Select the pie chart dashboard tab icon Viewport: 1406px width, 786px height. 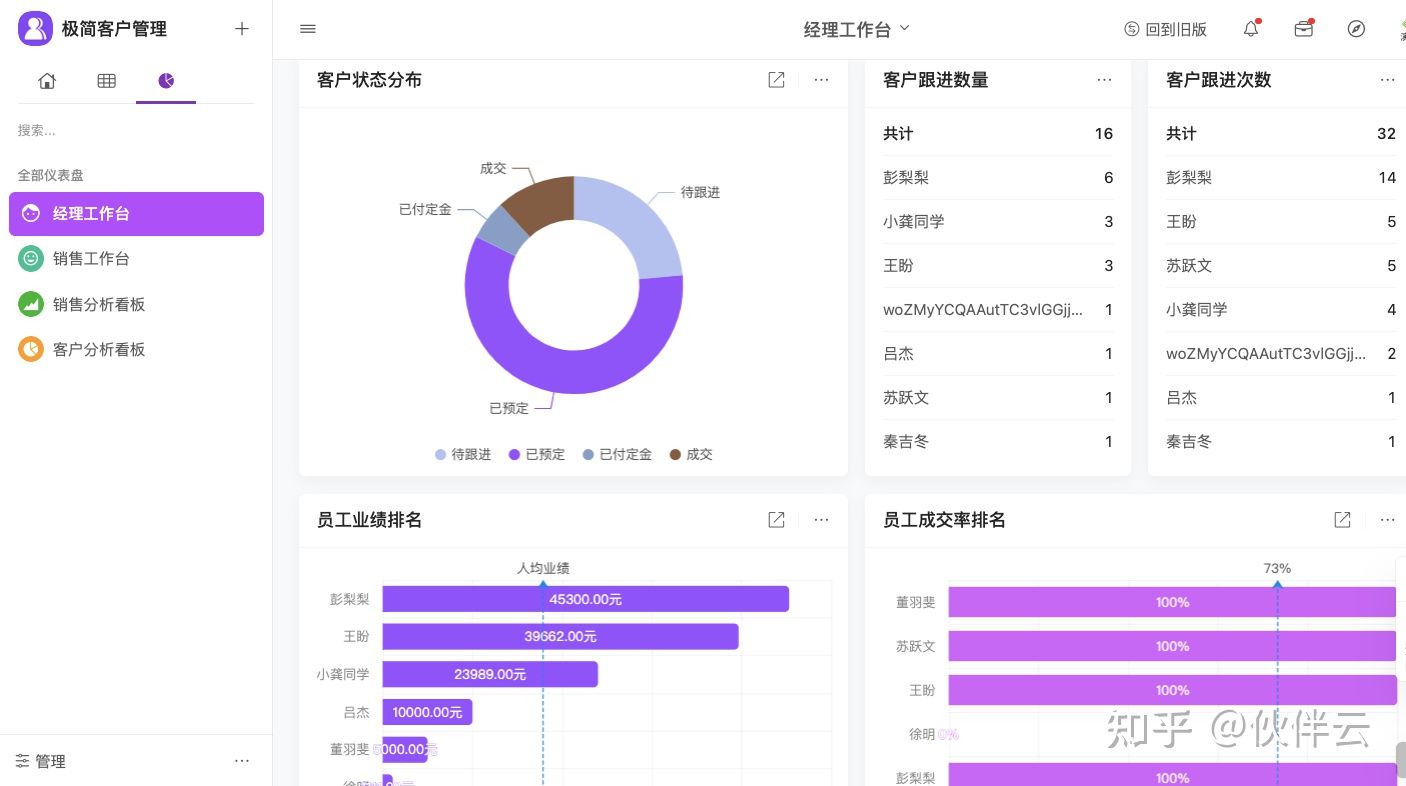pos(166,81)
